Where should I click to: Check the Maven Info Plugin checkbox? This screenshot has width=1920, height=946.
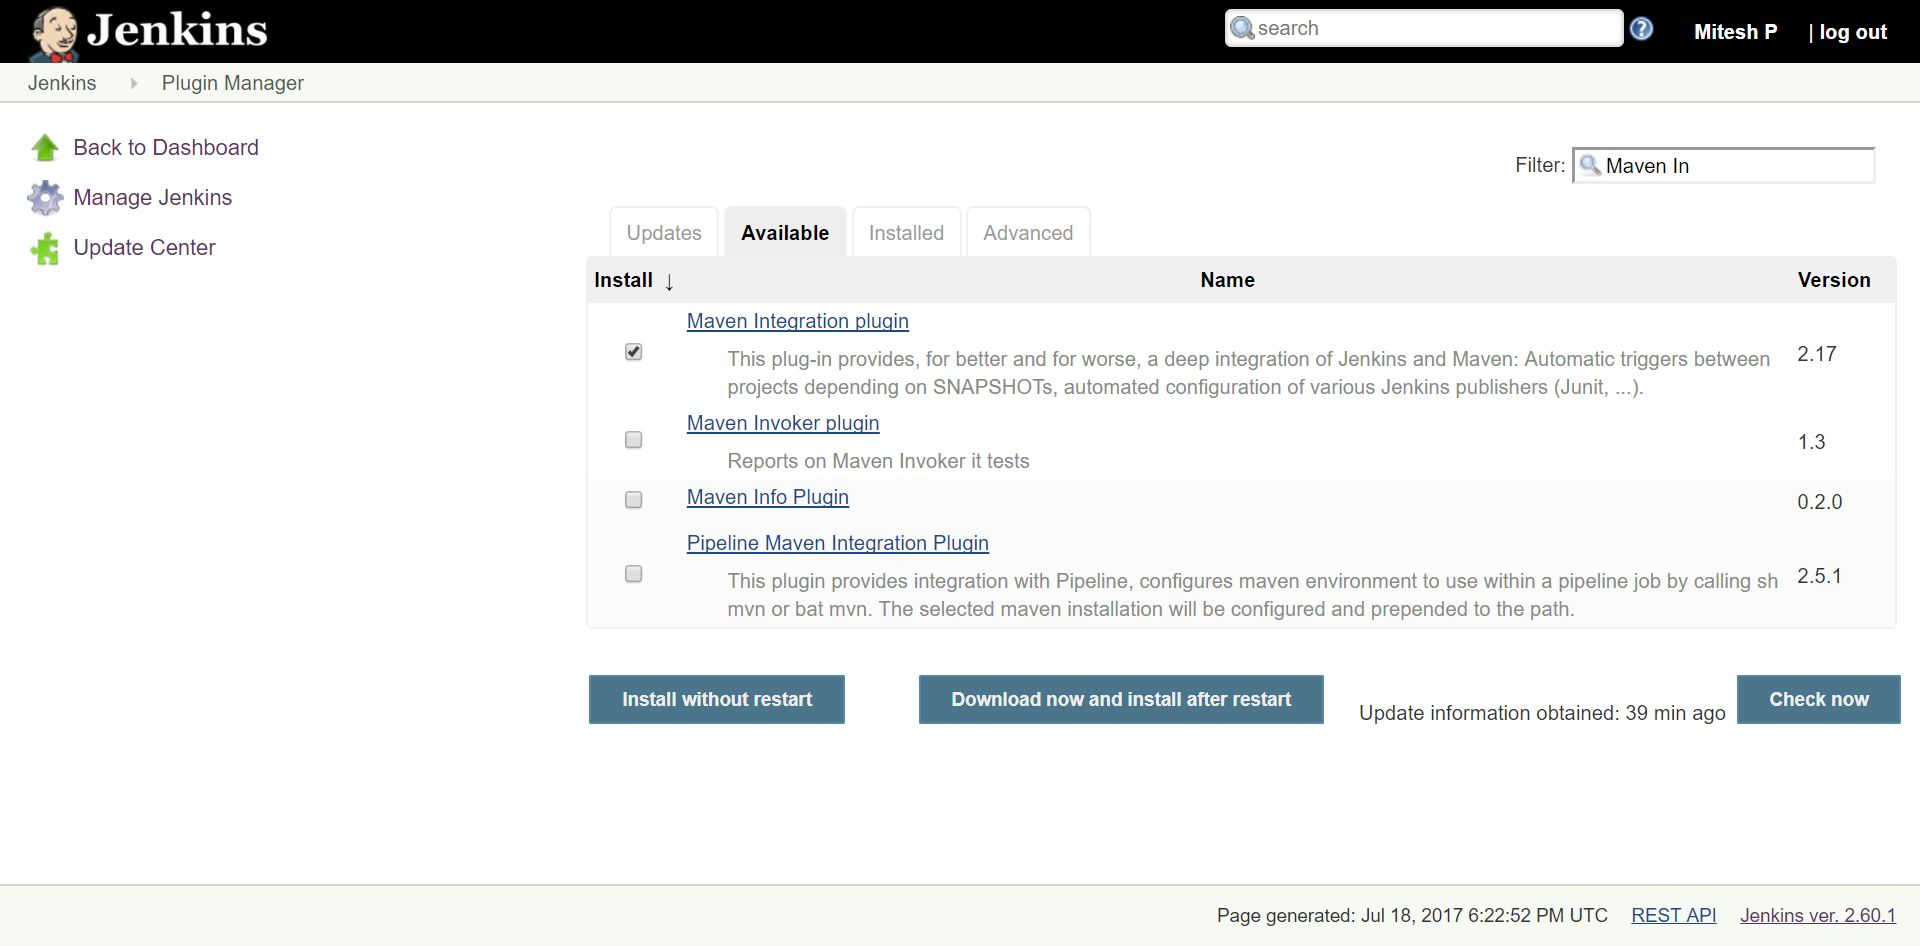[633, 500]
